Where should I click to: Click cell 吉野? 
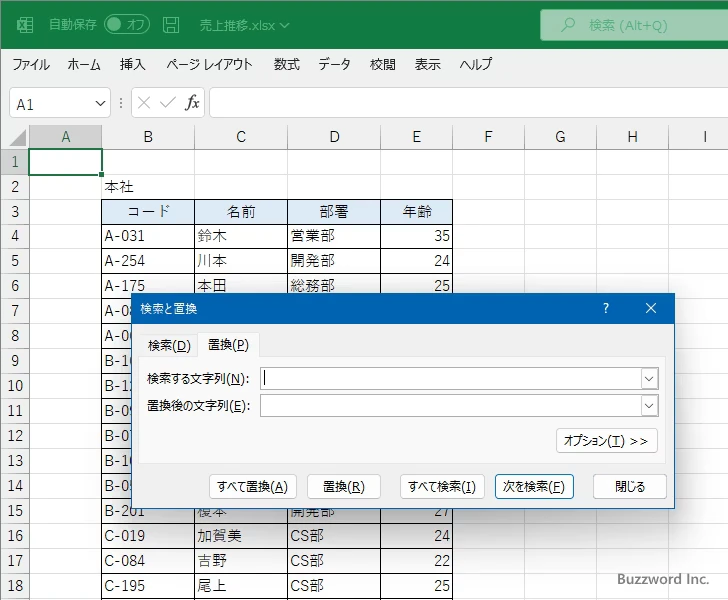click(x=241, y=561)
